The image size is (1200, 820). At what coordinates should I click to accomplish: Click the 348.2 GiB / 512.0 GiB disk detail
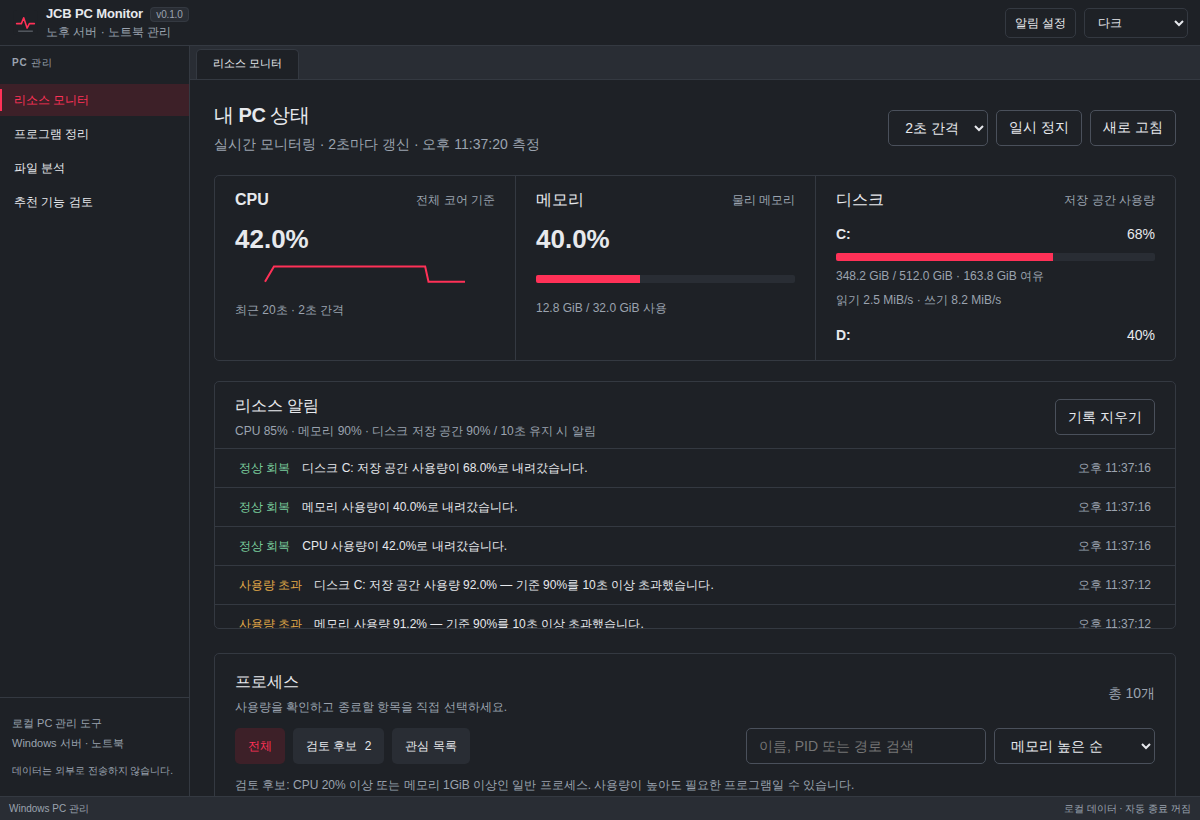point(940,276)
